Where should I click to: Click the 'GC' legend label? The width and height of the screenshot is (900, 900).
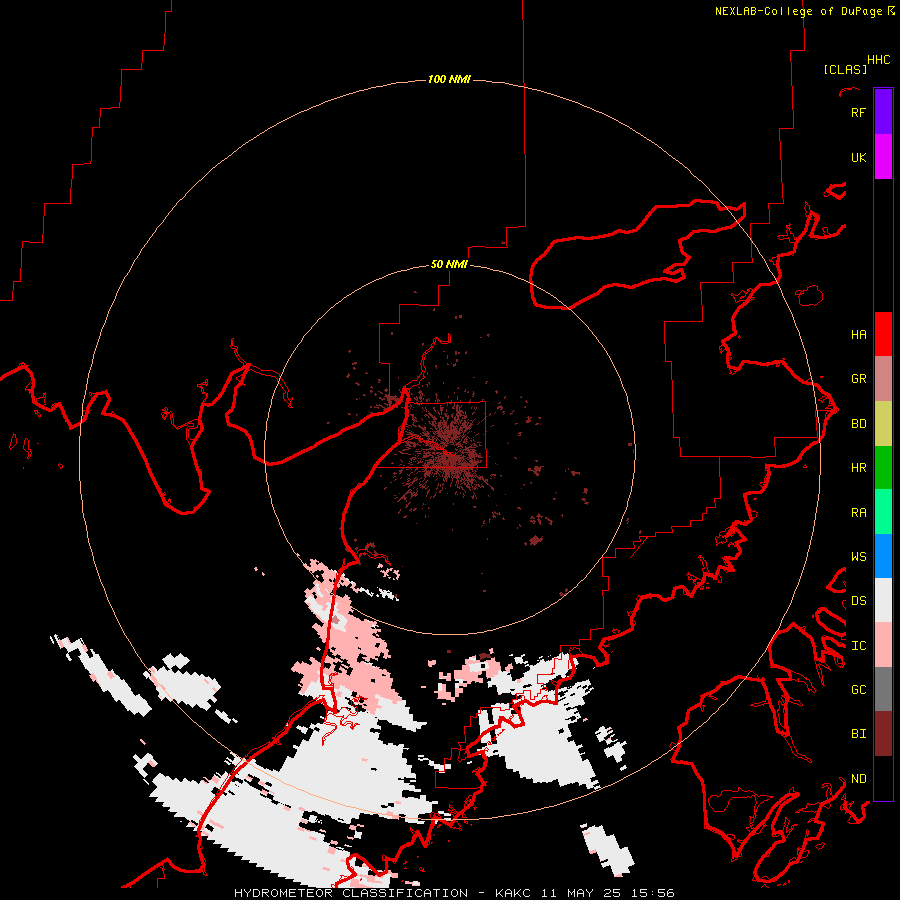click(x=858, y=689)
